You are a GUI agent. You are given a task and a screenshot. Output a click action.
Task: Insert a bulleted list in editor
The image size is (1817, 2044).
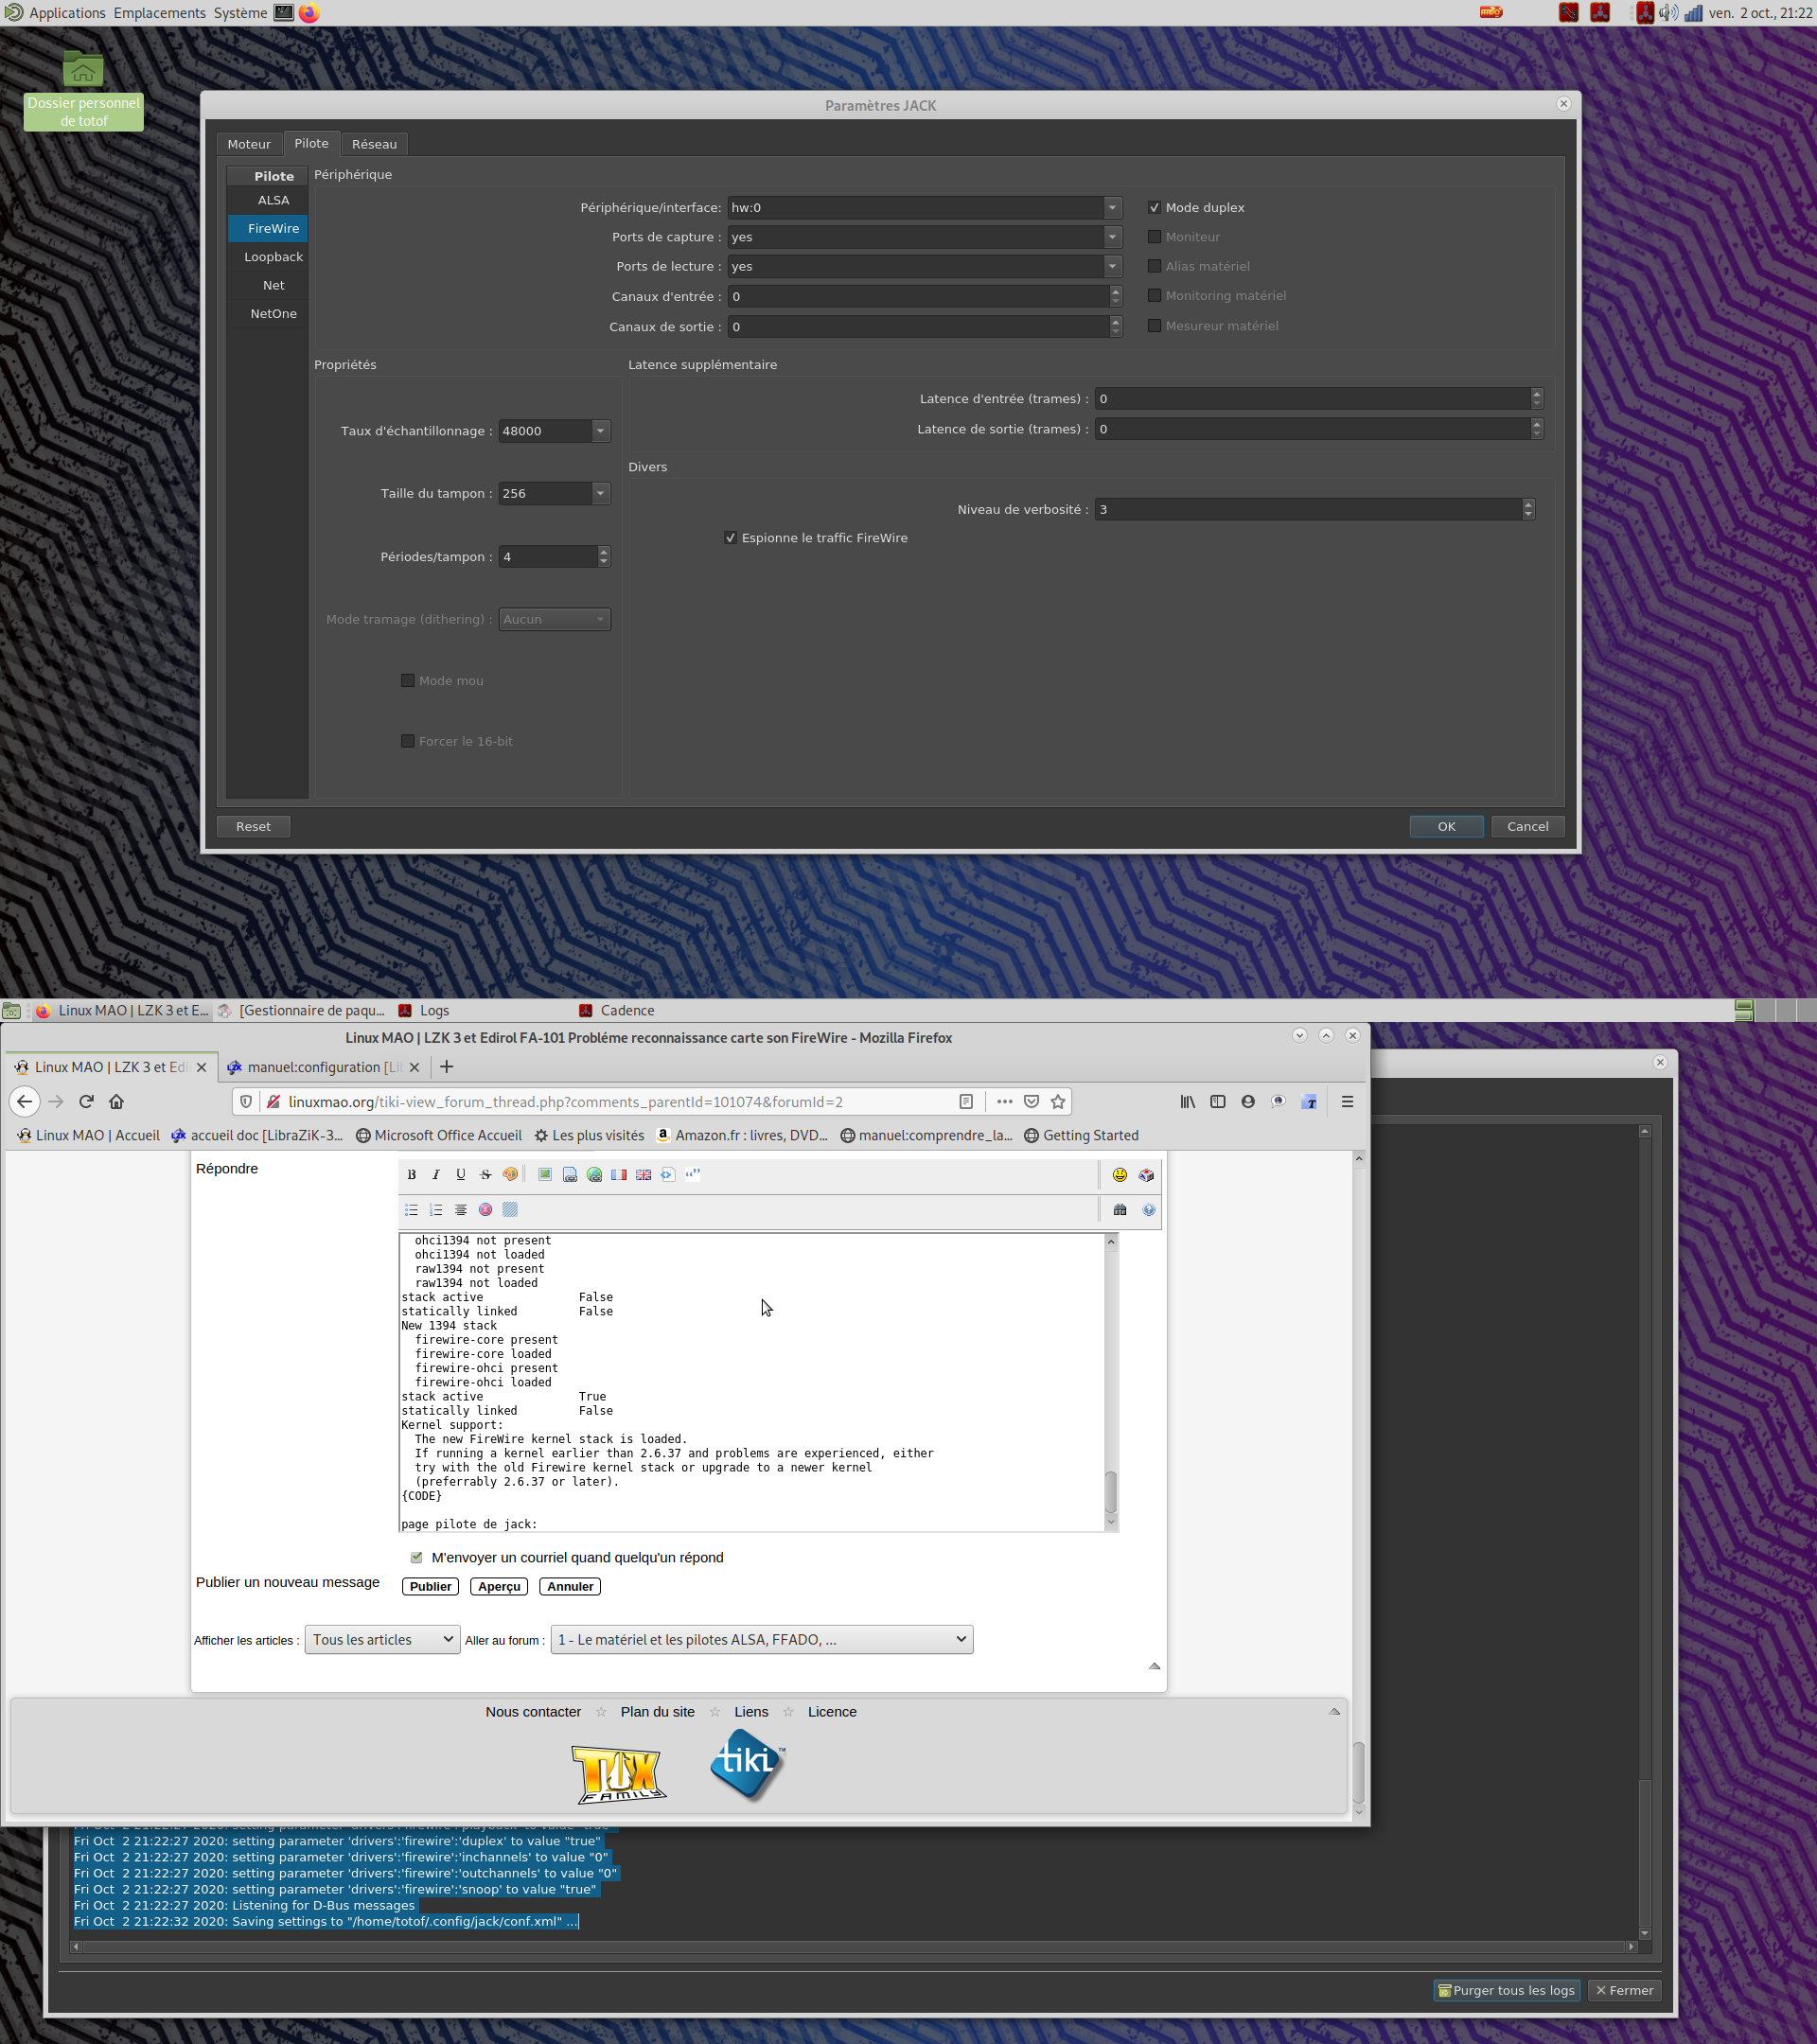click(x=411, y=1210)
